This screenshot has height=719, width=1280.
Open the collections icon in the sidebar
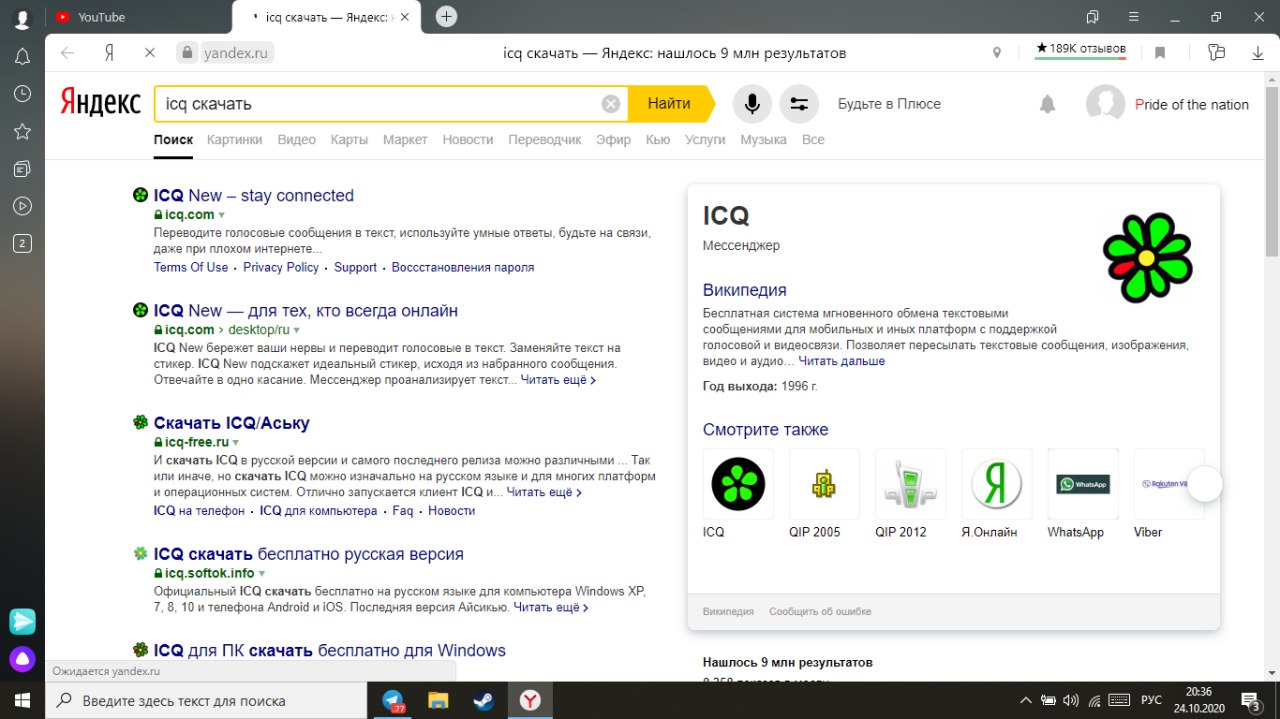coord(22,169)
